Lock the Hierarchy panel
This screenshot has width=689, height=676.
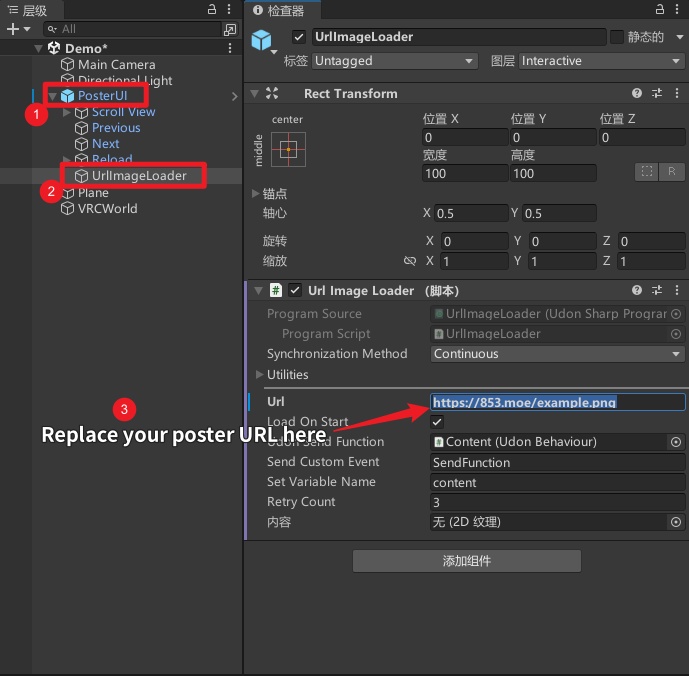(x=212, y=9)
